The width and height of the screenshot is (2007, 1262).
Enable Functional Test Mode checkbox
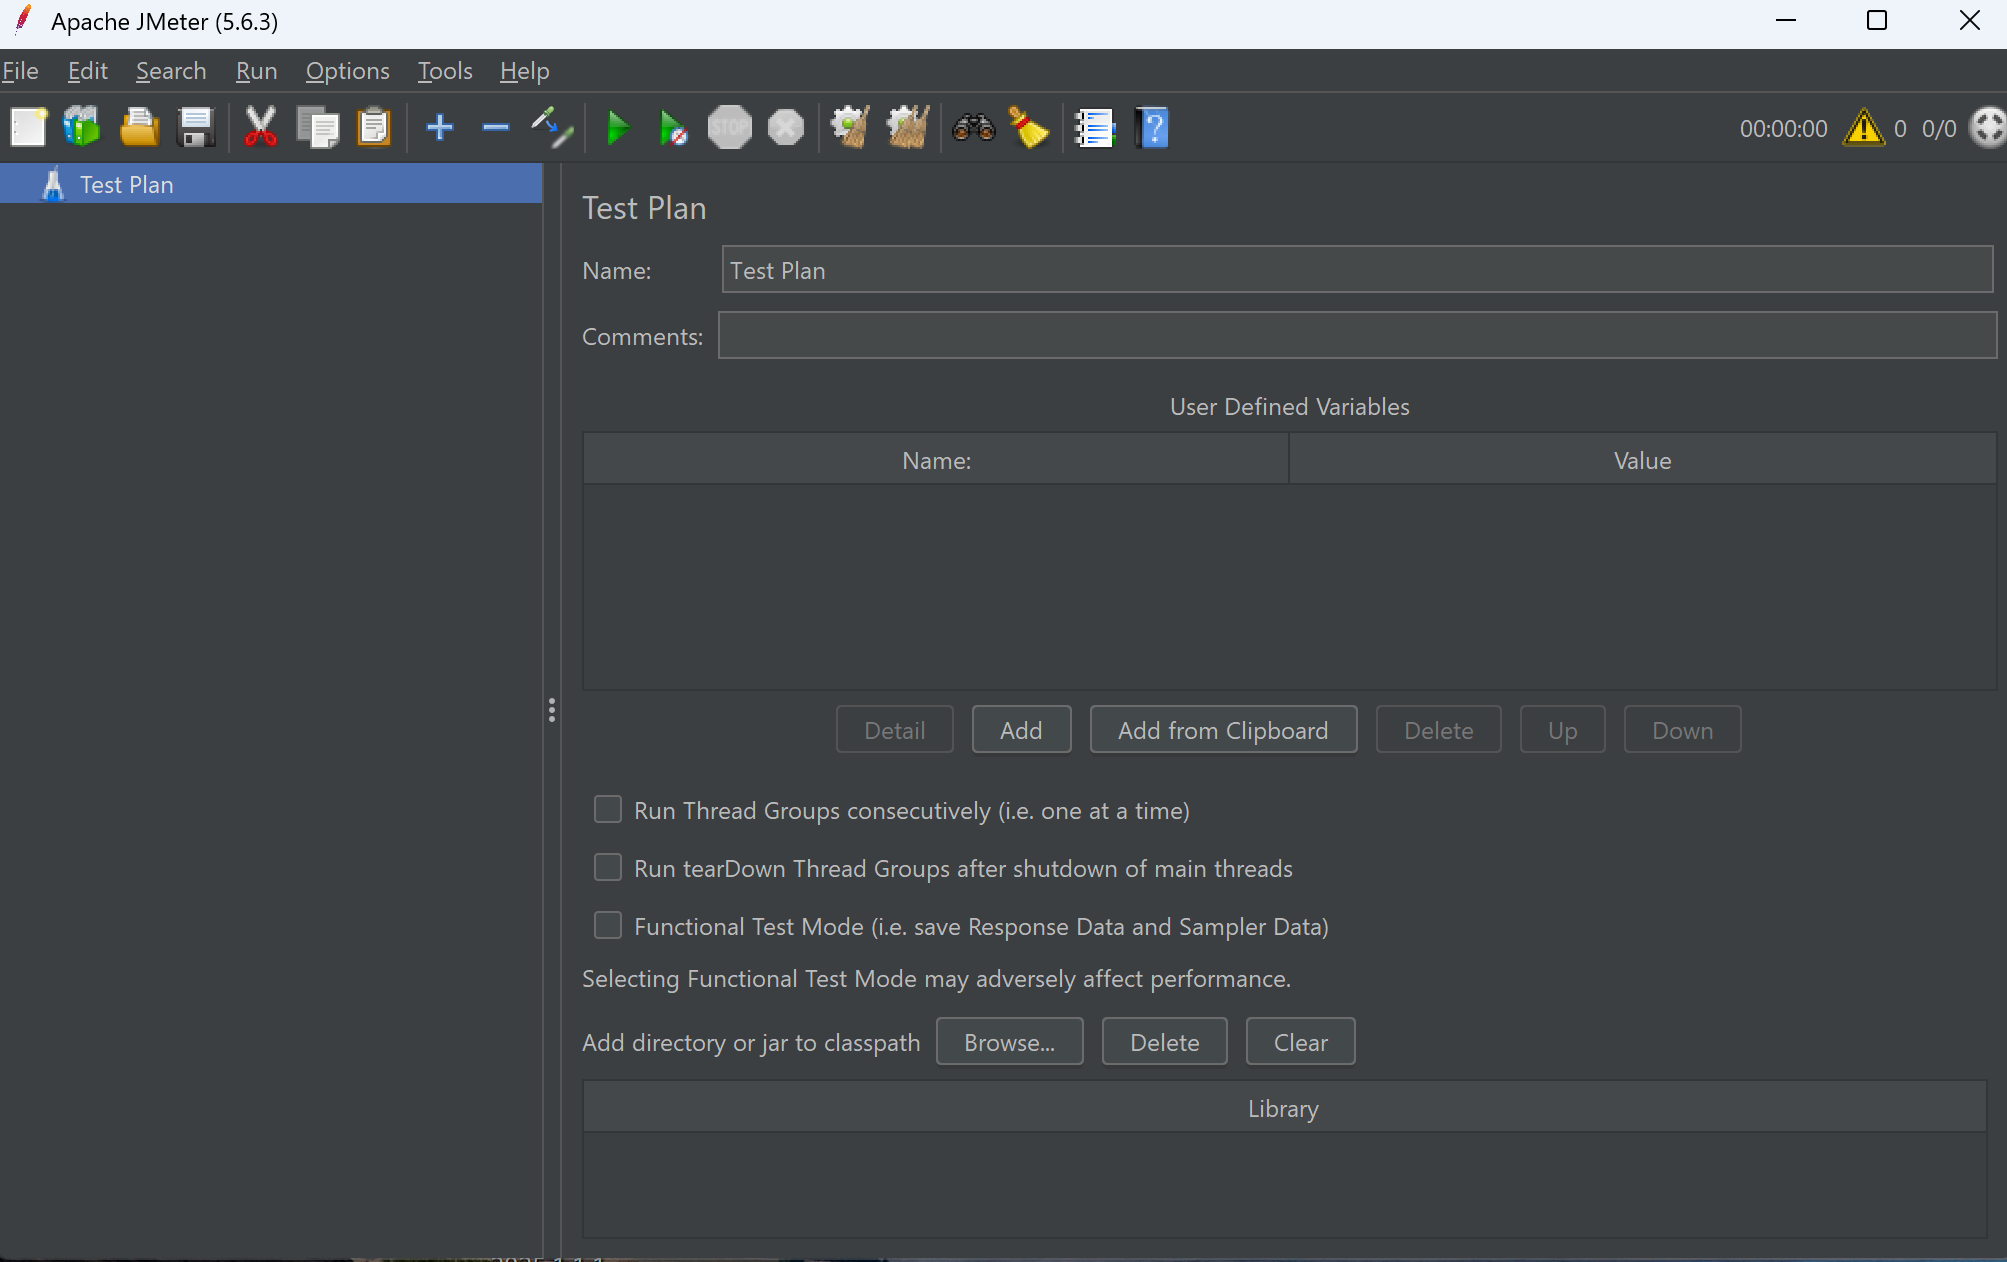[x=608, y=925]
